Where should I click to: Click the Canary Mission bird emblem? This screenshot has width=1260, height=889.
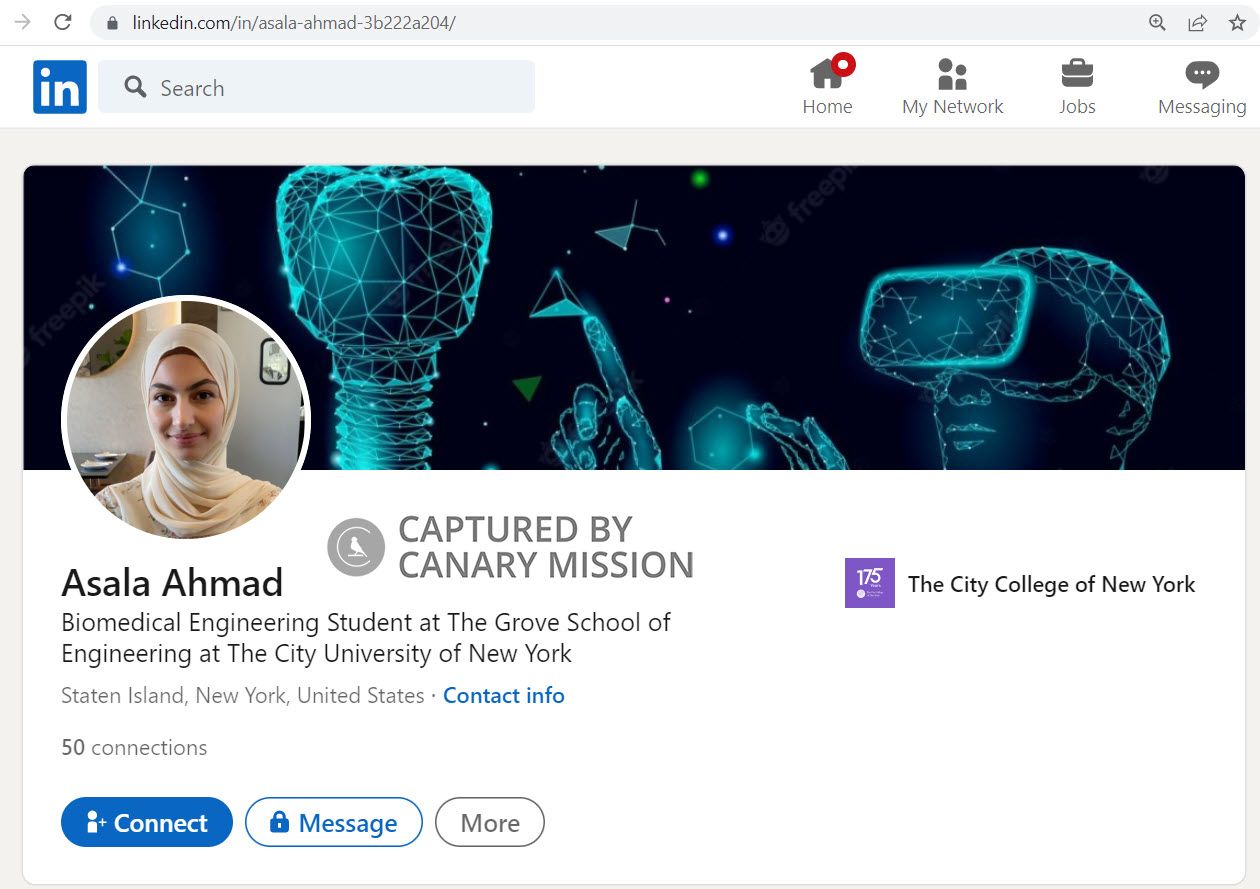click(x=356, y=546)
